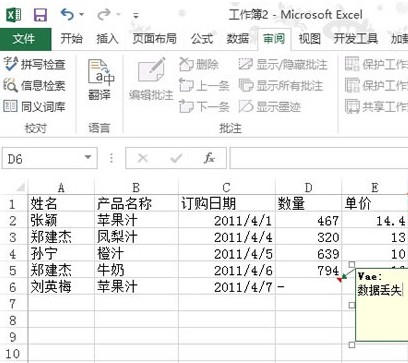
Task: Toggle 显示墨迹 show ink option
Action: pos(270,107)
